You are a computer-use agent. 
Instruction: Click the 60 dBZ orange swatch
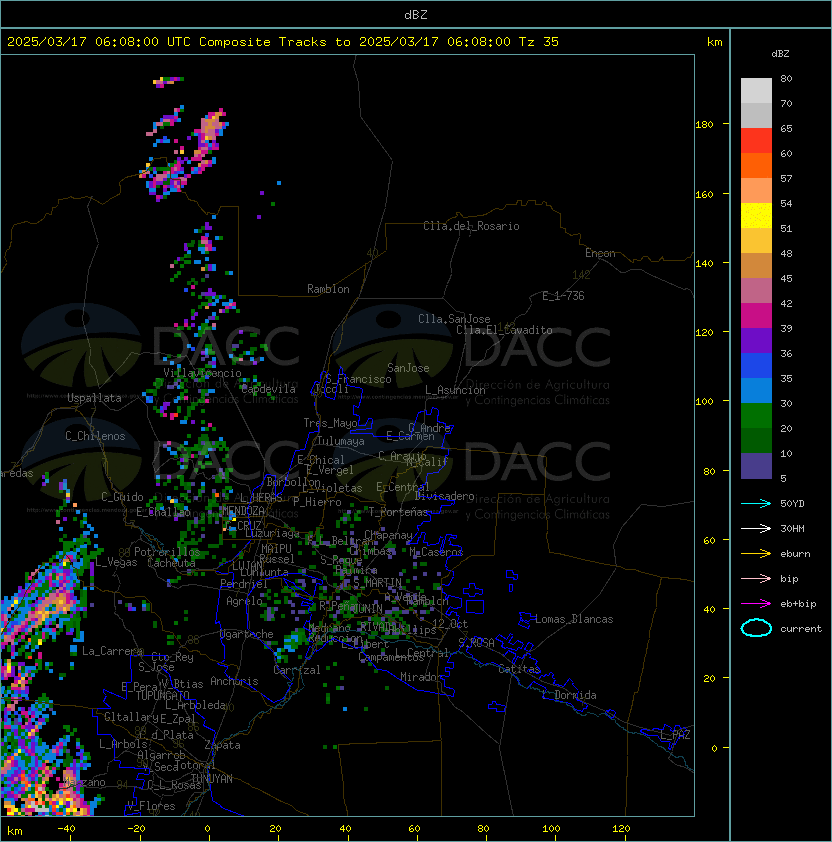pos(756,165)
